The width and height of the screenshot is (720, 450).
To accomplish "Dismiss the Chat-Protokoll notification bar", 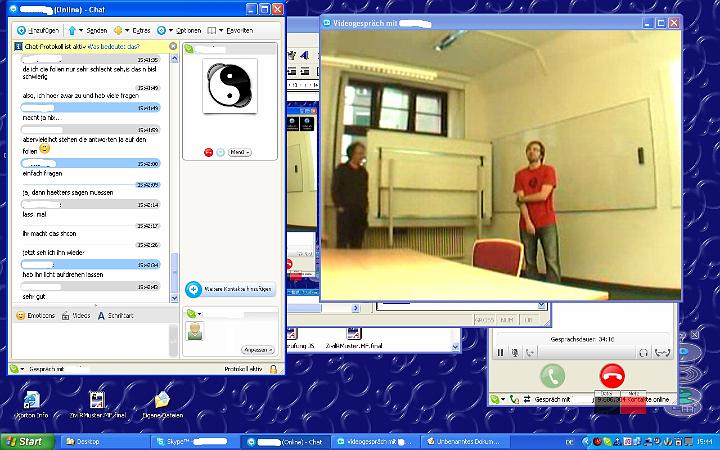I will tap(173, 46).
